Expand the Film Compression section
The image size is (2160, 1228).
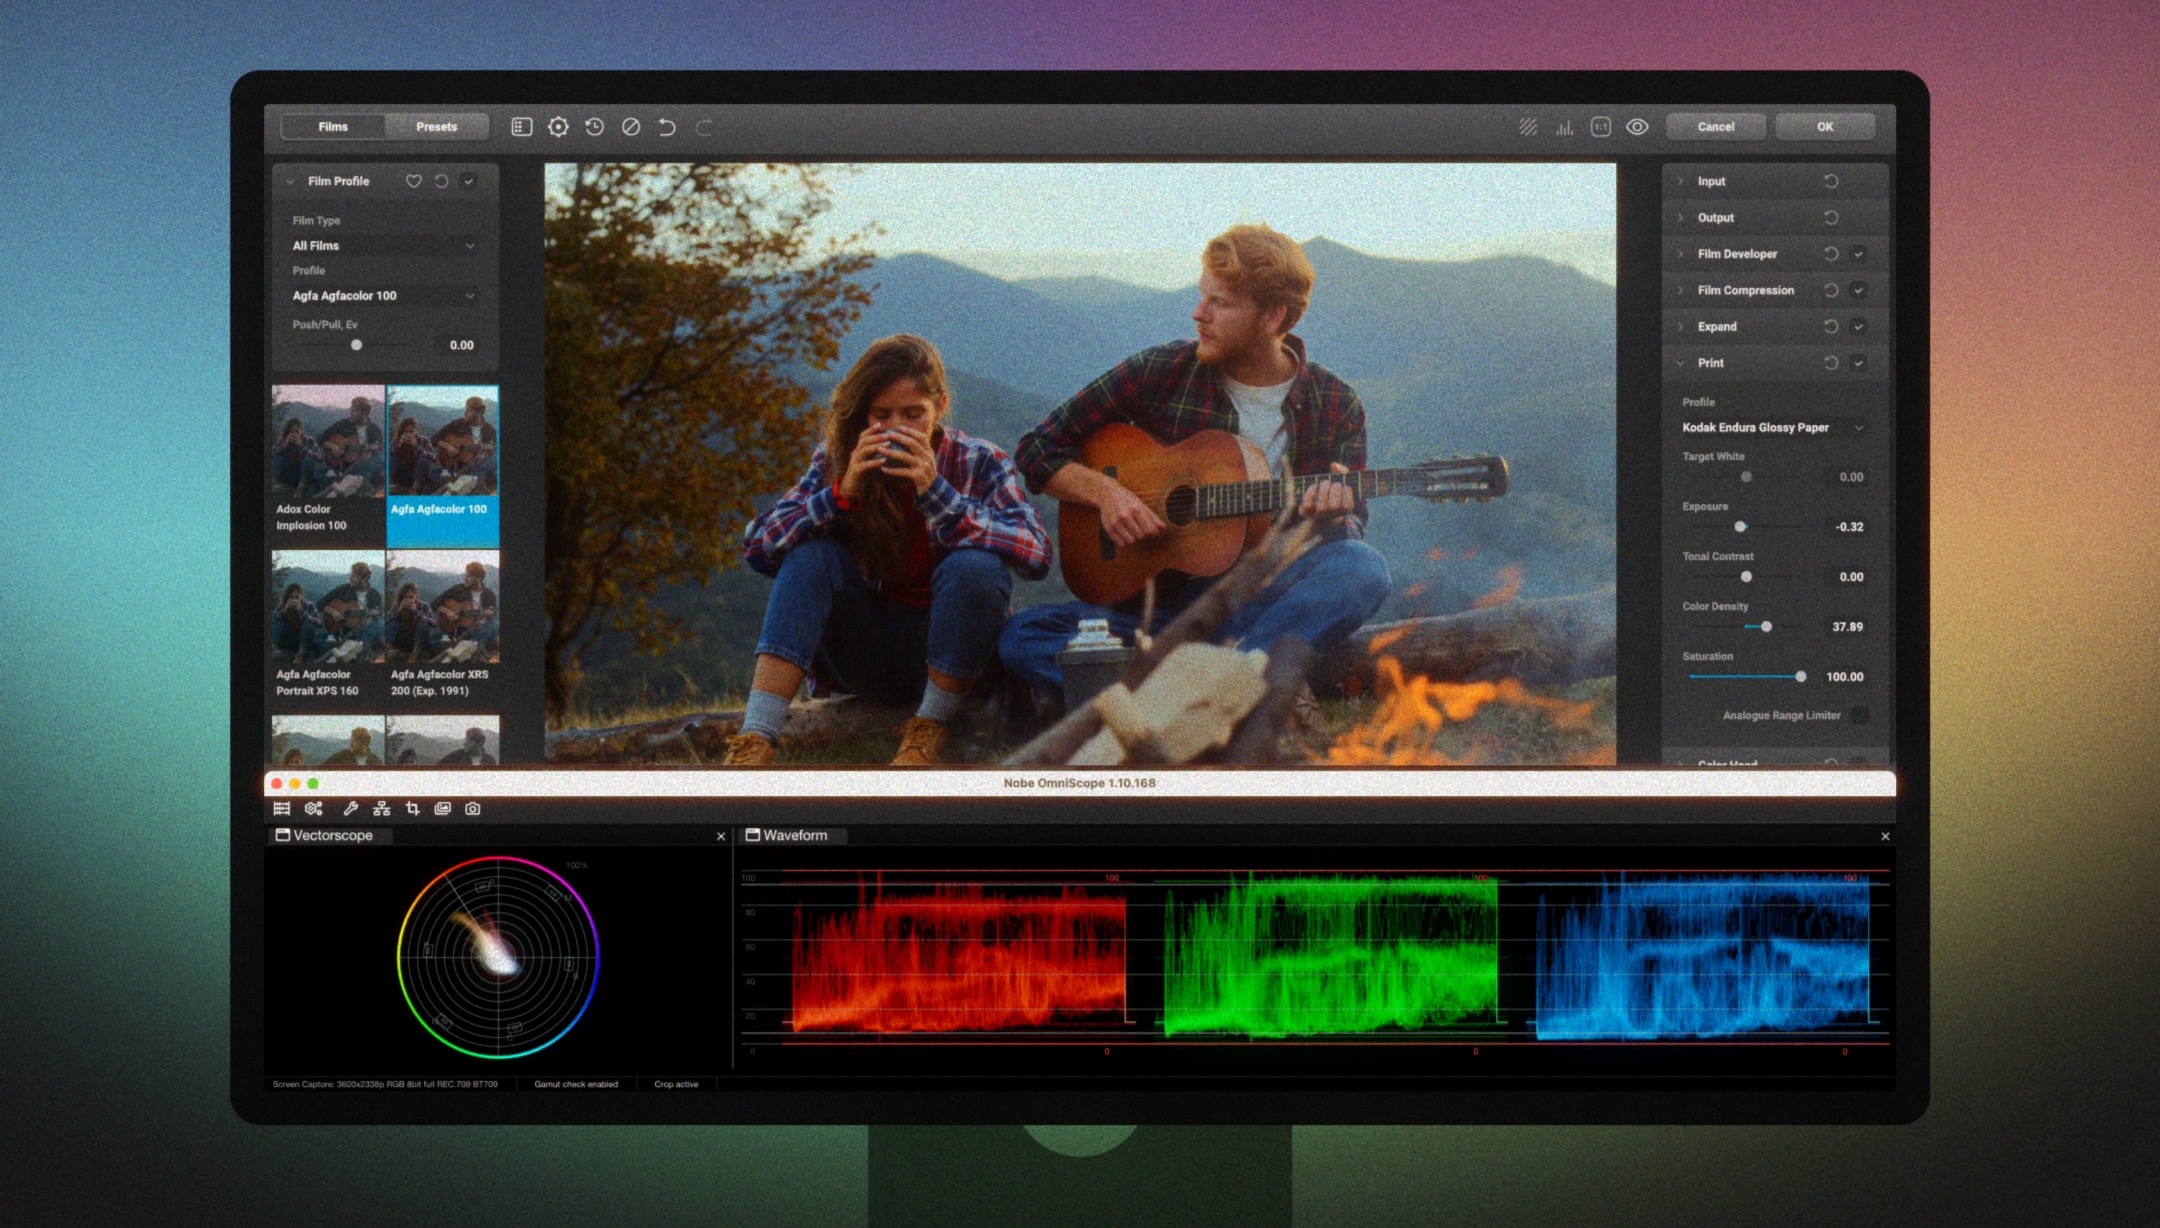(x=1680, y=290)
